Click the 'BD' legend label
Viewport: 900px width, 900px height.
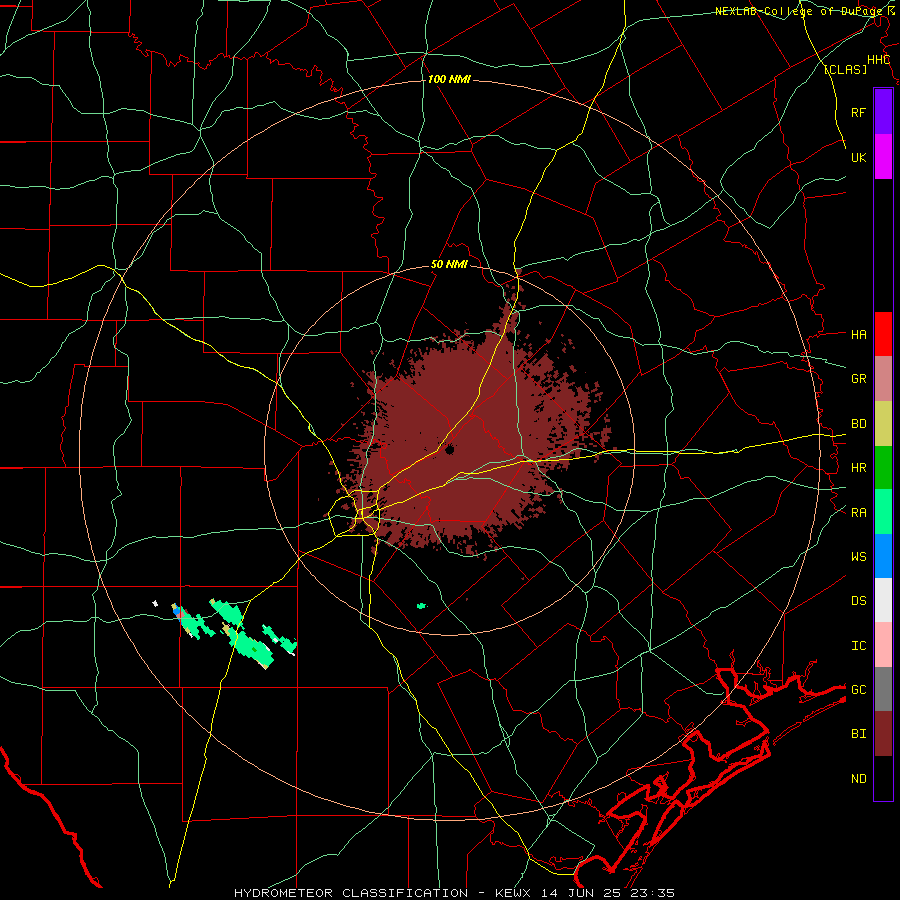(x=858, y=424)
